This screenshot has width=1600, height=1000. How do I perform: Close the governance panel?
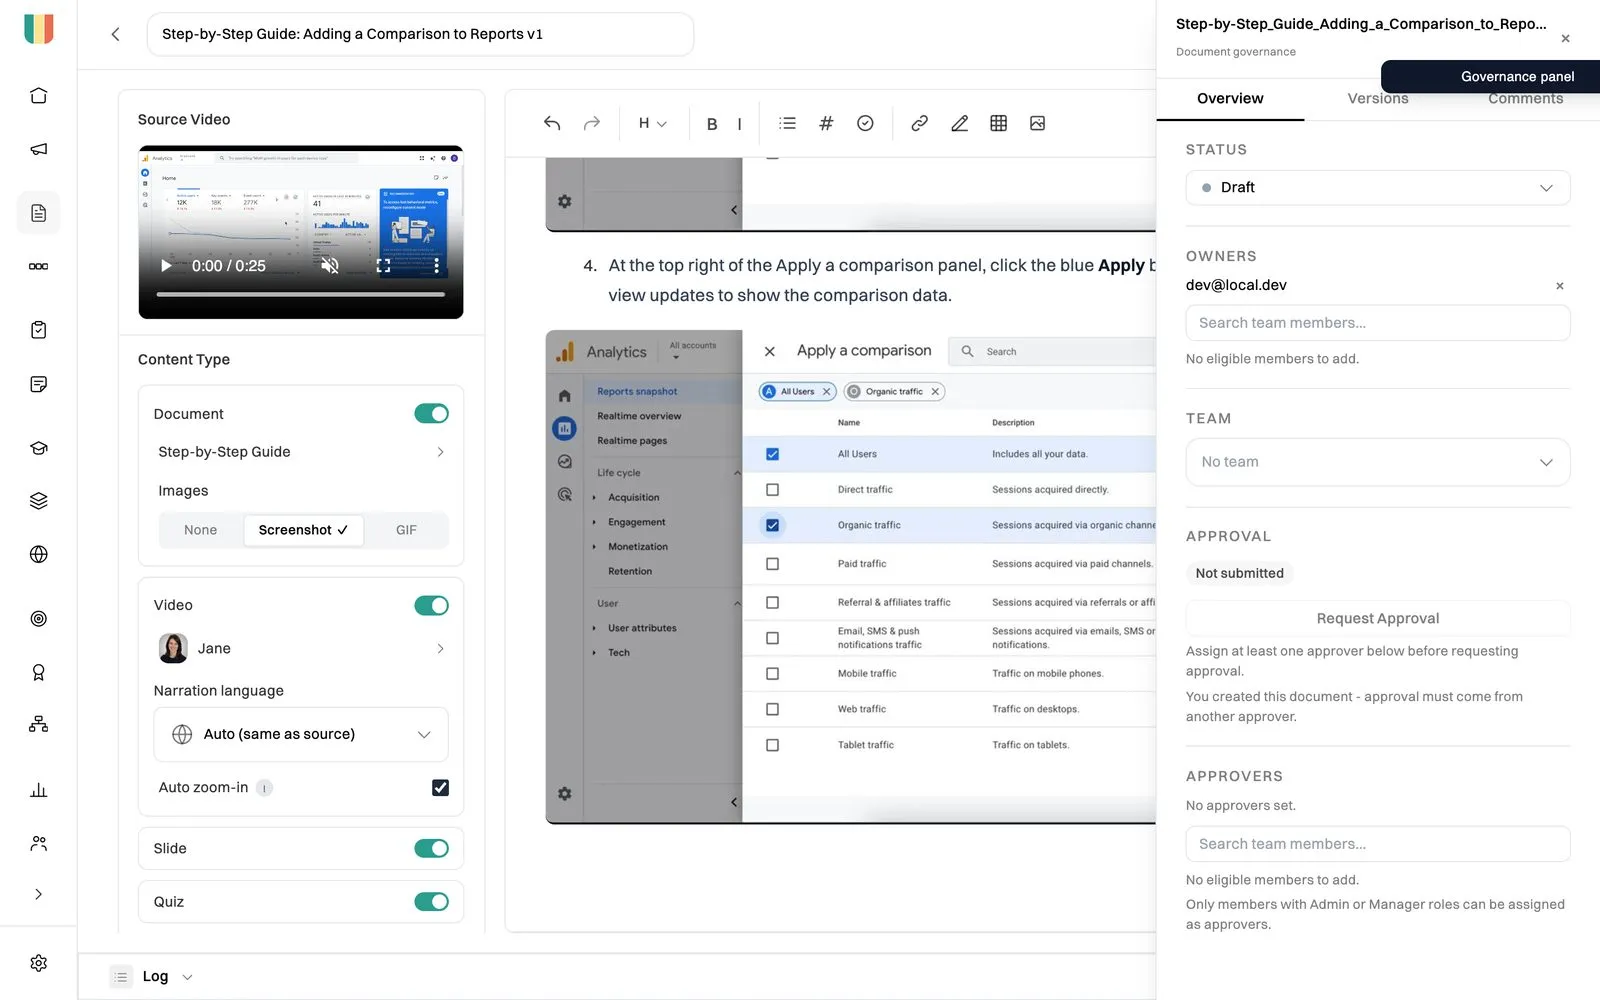click(1565, 38)
